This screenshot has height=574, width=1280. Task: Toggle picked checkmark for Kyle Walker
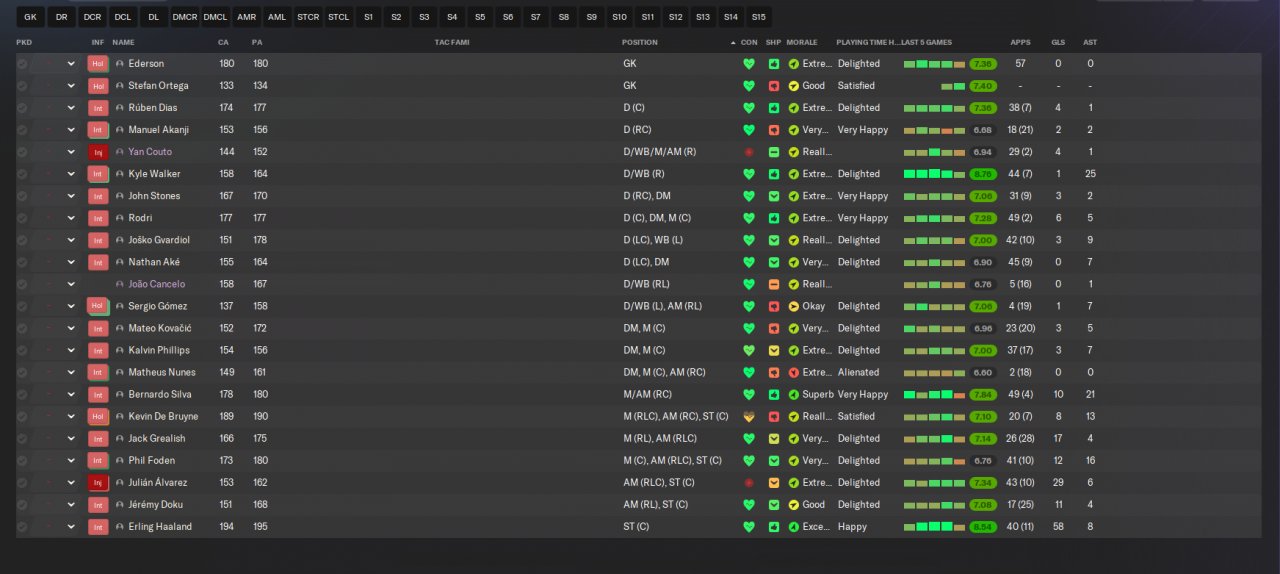click(x=22, y=174)
